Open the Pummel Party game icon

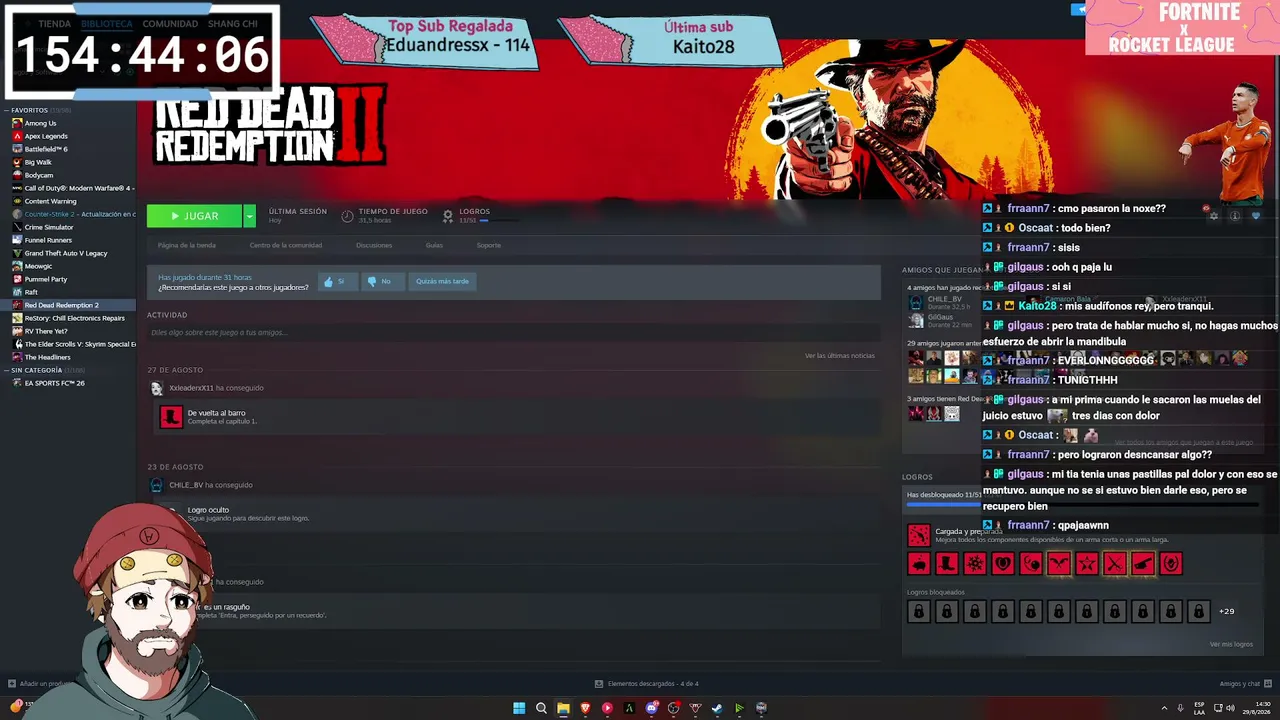coord(17,279)
